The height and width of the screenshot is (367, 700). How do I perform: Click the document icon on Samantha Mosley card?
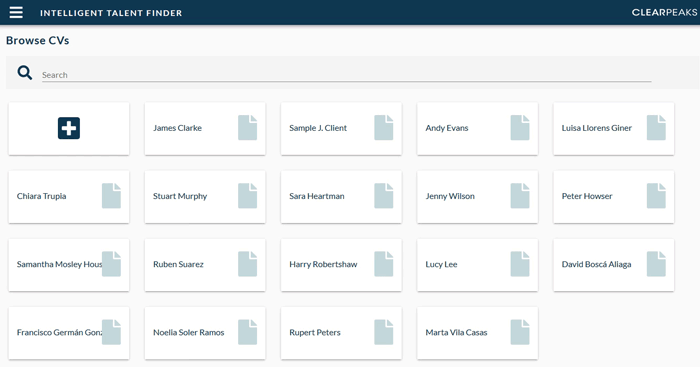pos(111,264)
